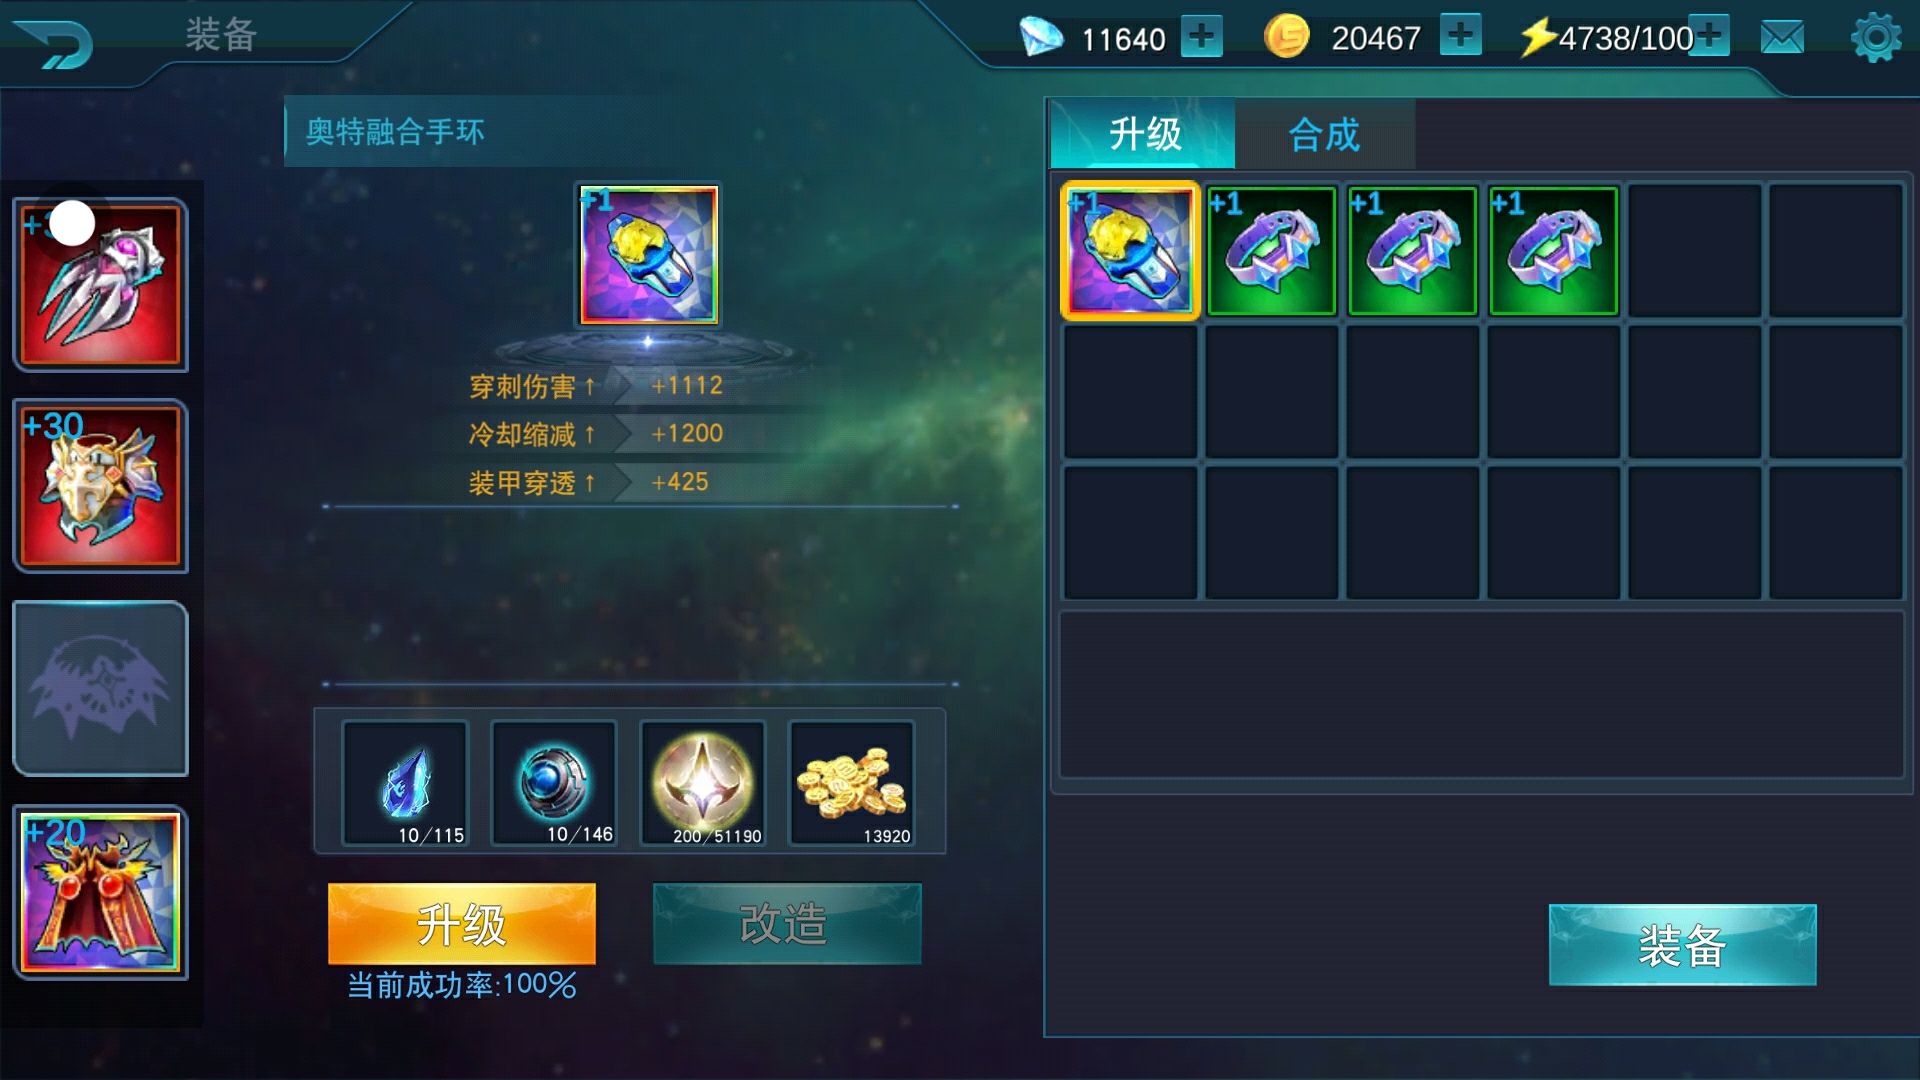Switch to the 升级 tab
Image resolution: width=1920 pixels, height=1080 pixels.
[1143, 134]
